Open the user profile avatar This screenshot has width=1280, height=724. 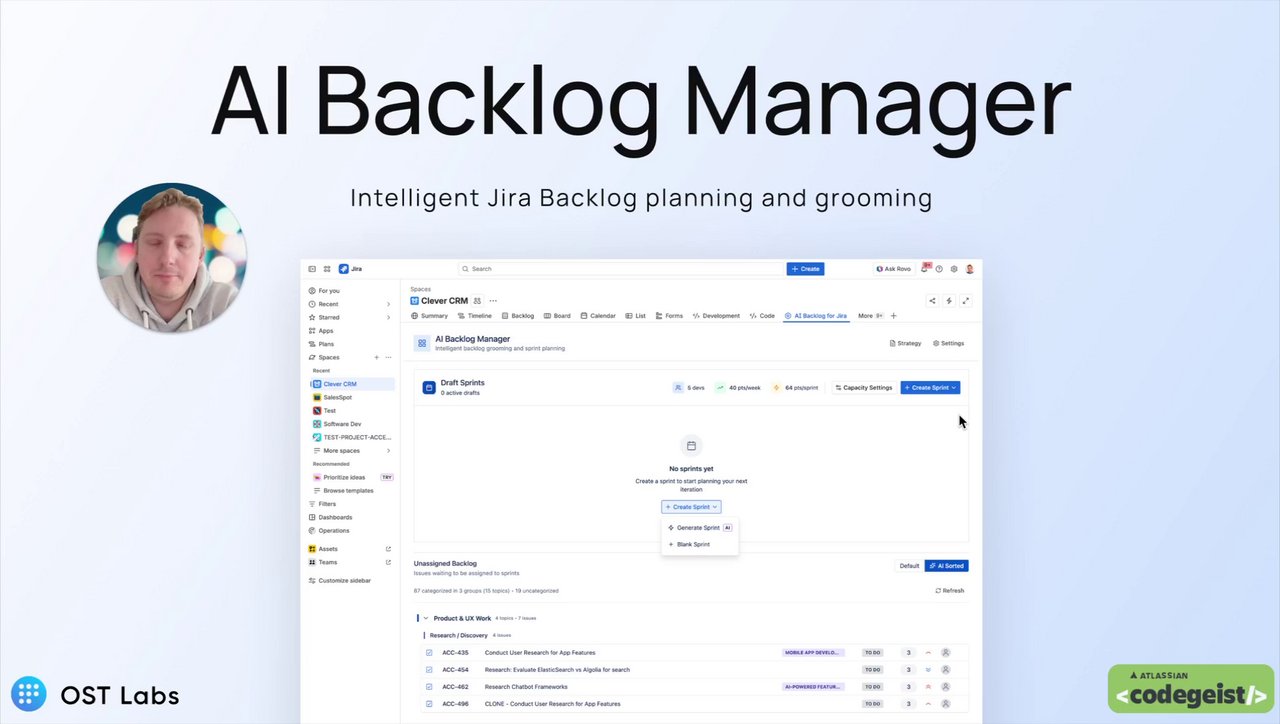coord(969,269)
